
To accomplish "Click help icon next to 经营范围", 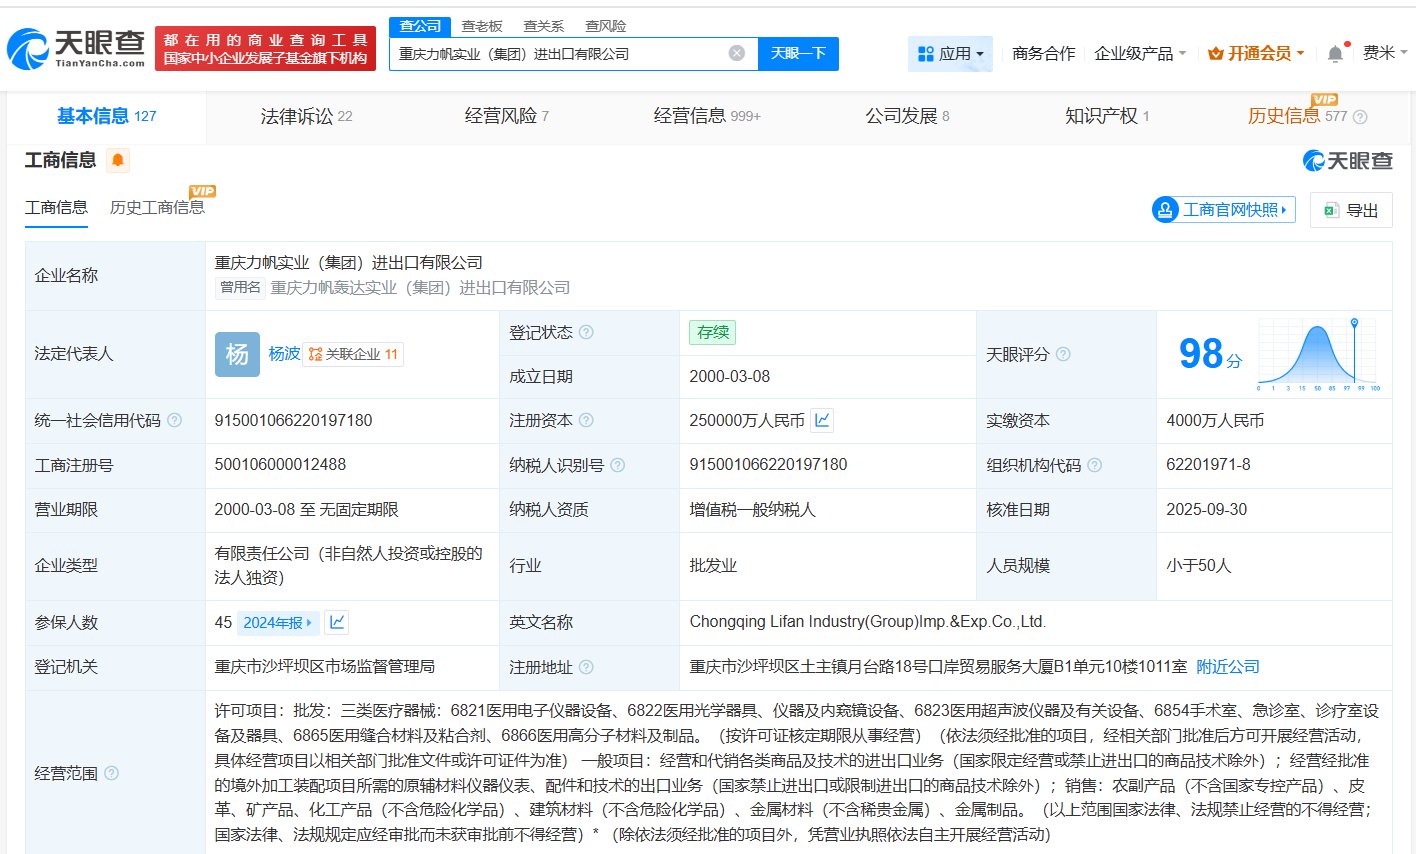I will (112, 773).
